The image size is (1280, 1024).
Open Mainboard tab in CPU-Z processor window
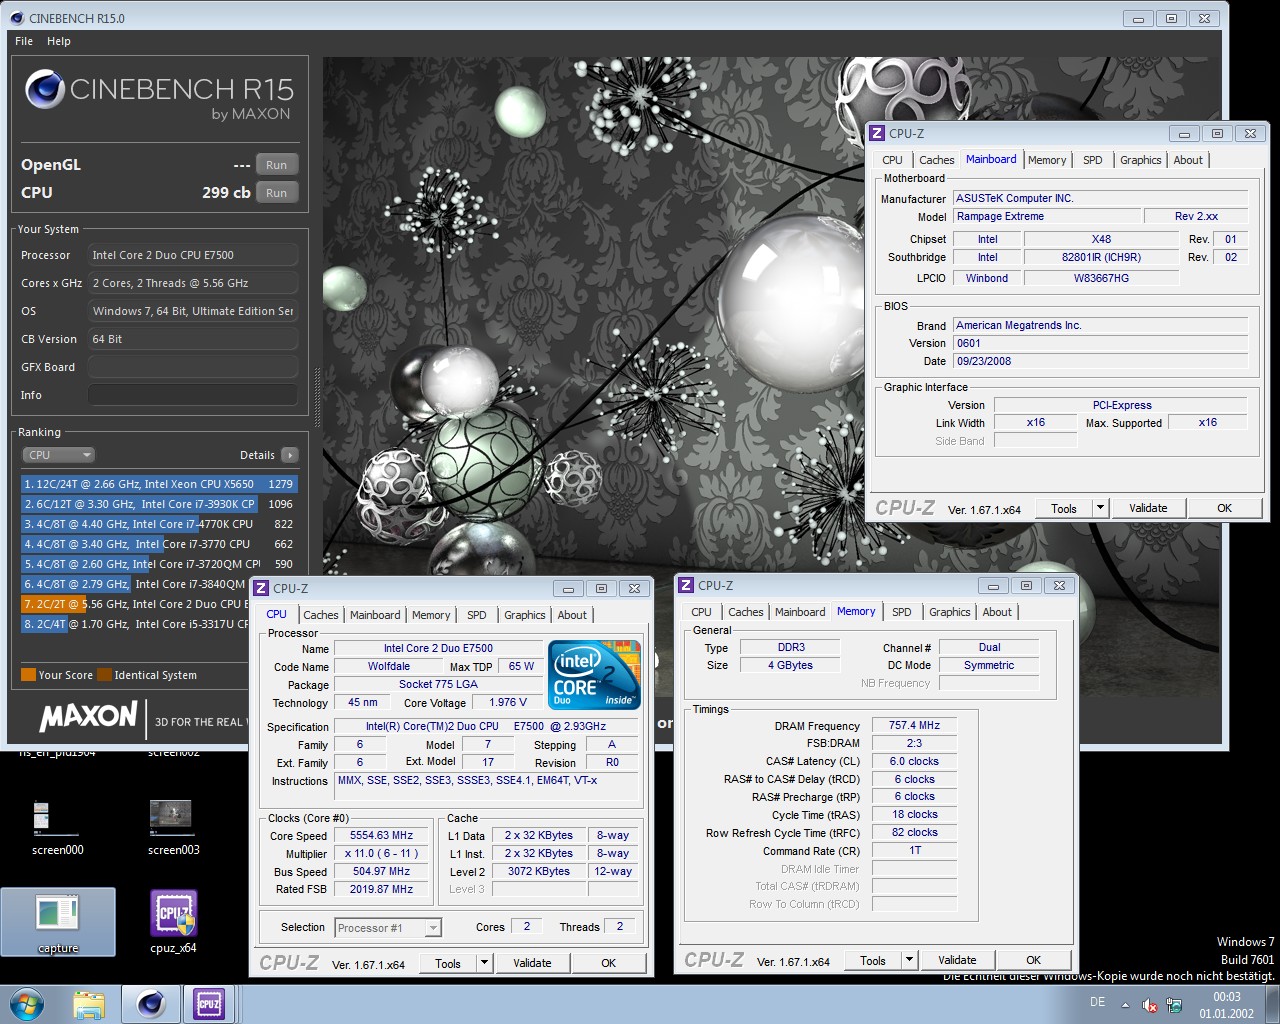(375, 615)
